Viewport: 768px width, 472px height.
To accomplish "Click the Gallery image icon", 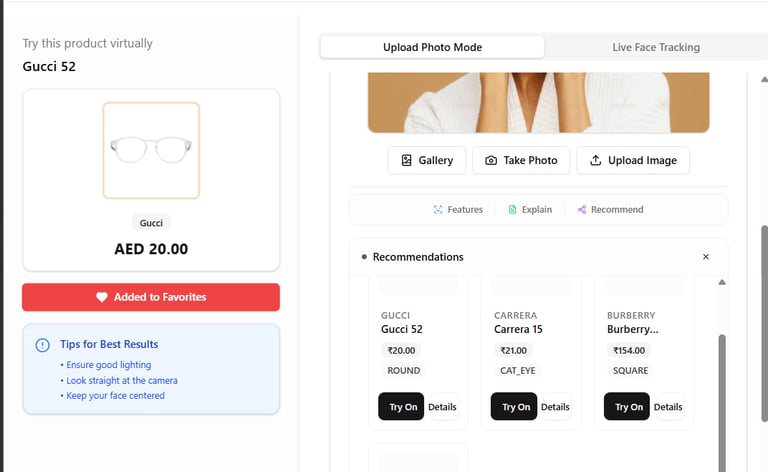I will pyautogui.click(x=406, y=160).
